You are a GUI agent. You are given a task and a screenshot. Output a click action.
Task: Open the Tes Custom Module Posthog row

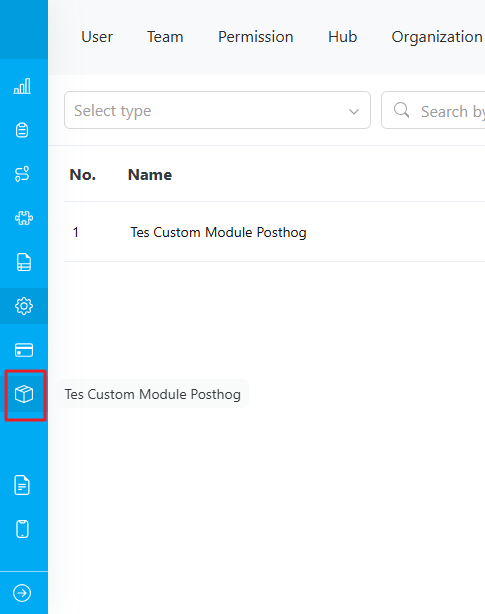274,232
